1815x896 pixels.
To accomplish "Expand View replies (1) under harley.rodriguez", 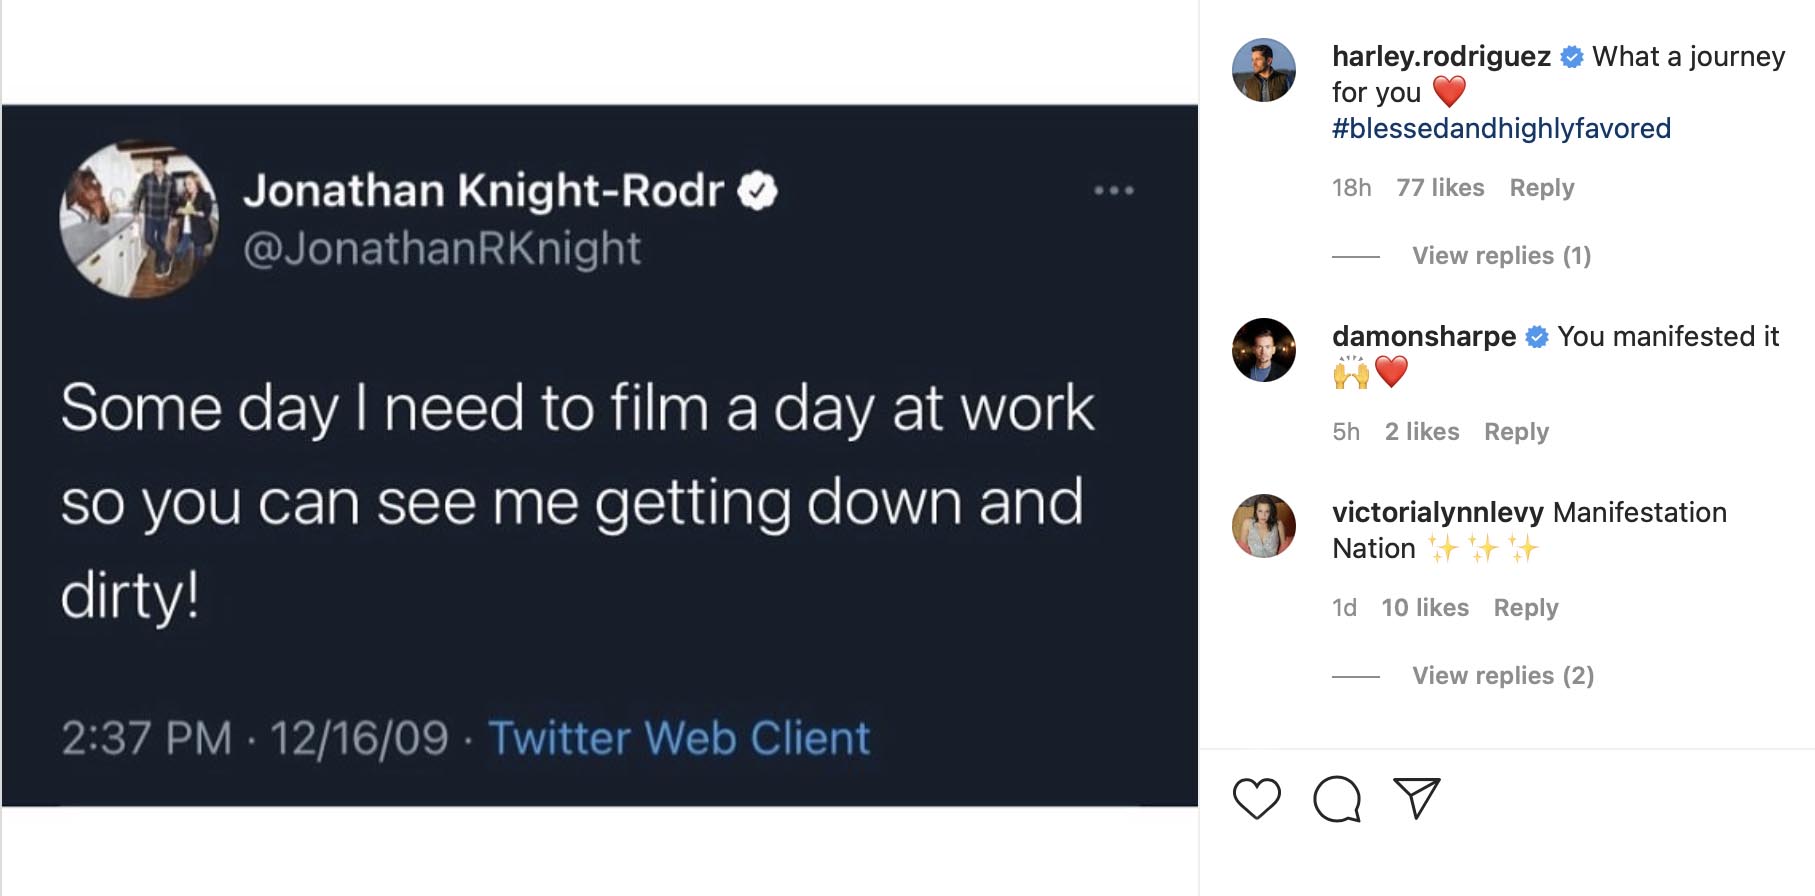I will click(1501, 256).
